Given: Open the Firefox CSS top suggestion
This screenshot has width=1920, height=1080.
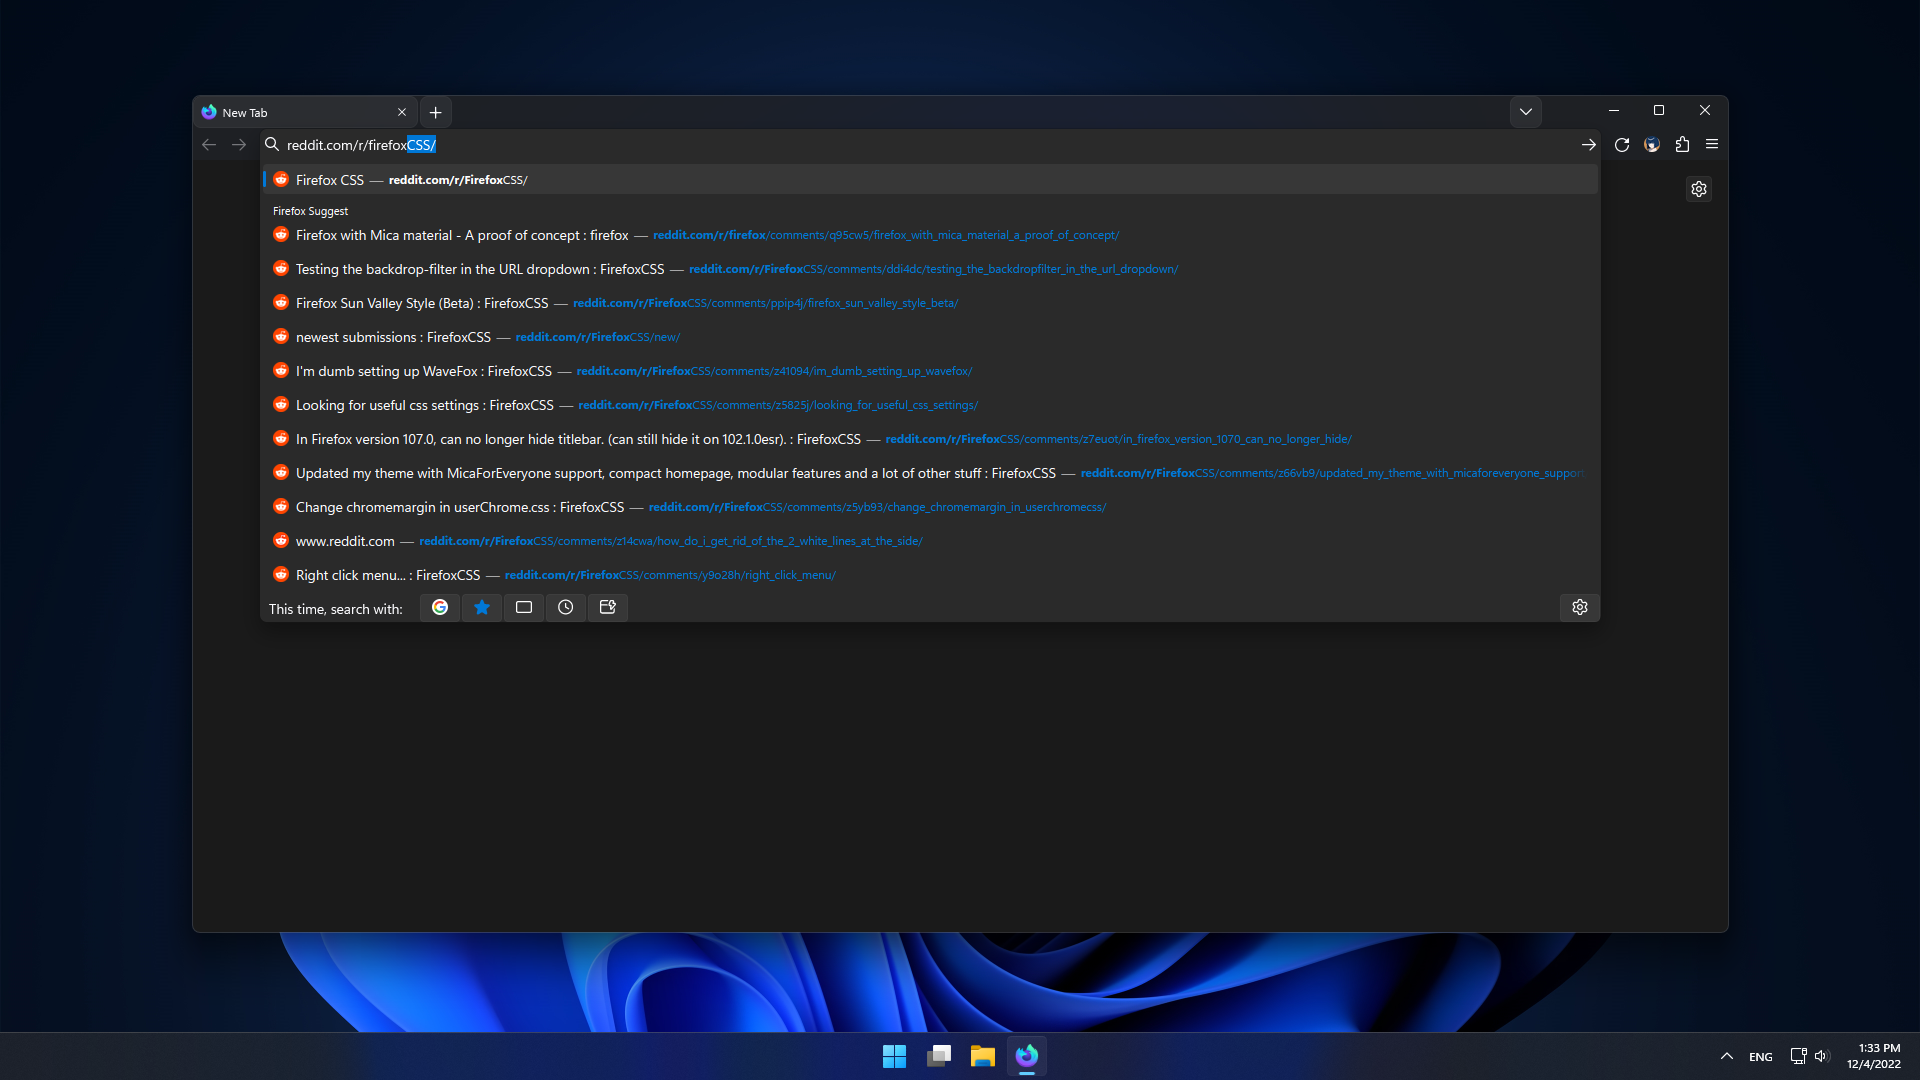Looking at the screenshot, I should [930, 180].
